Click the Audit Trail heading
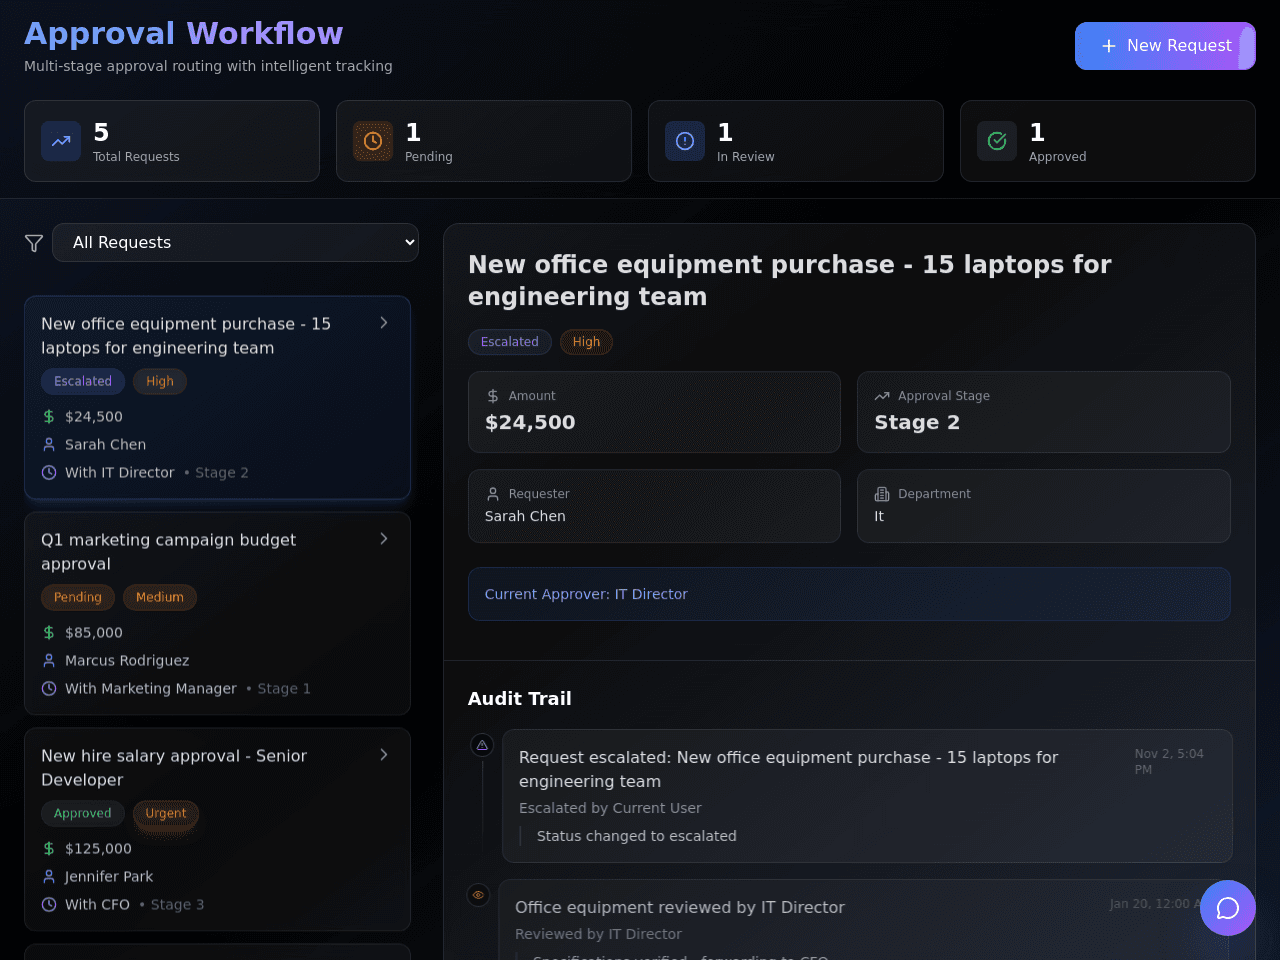Image resolution: width=1280 pixels, height=960 pixels. coord(520,699)
